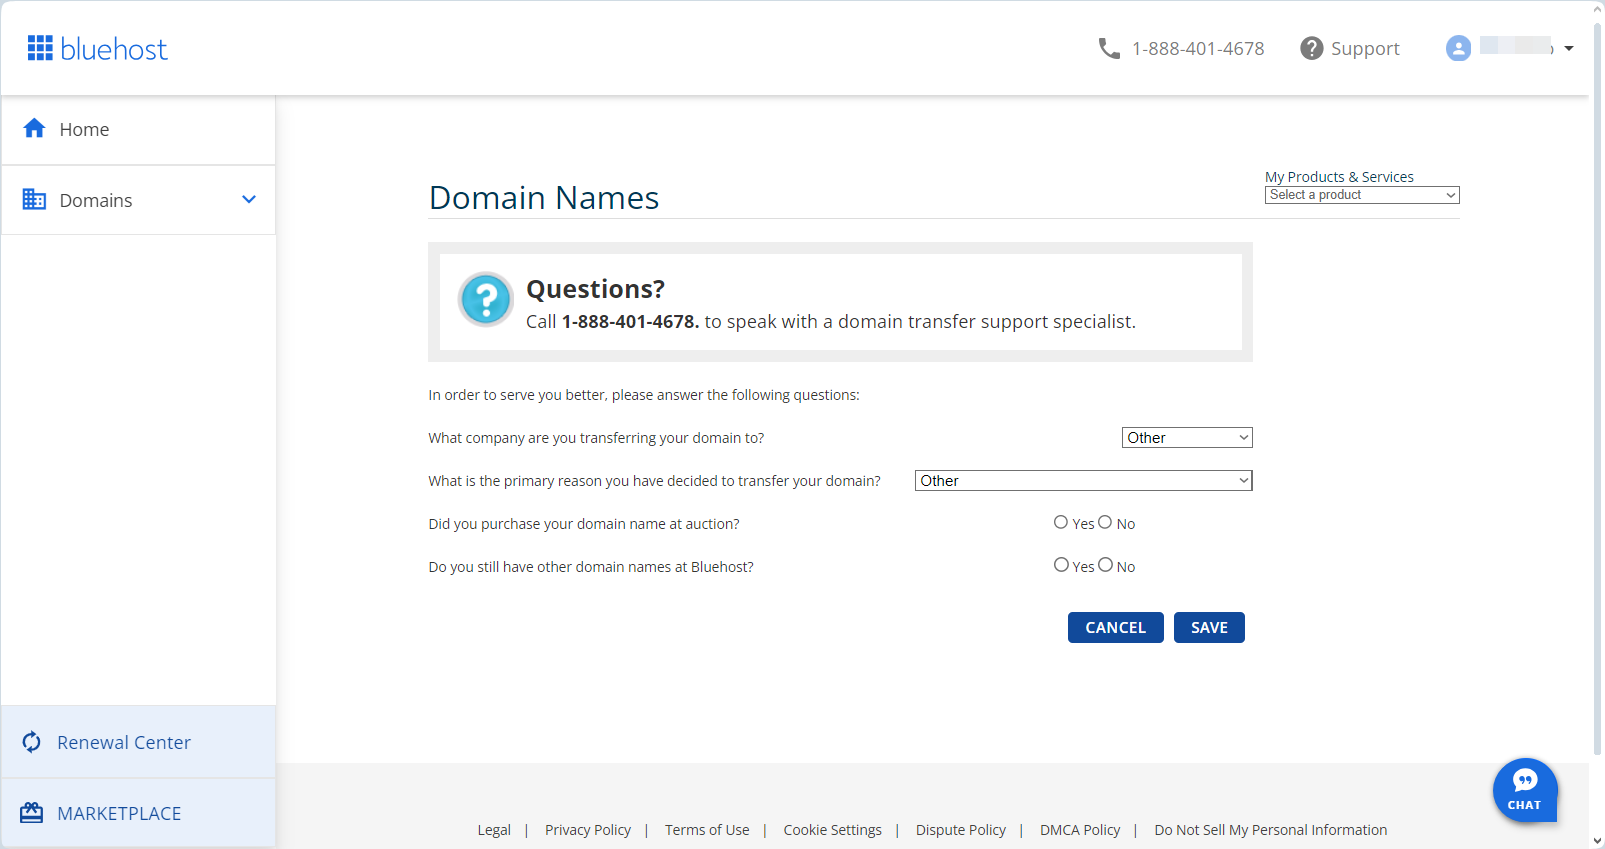Click the SAVE button

click(x=1209, y=627)
